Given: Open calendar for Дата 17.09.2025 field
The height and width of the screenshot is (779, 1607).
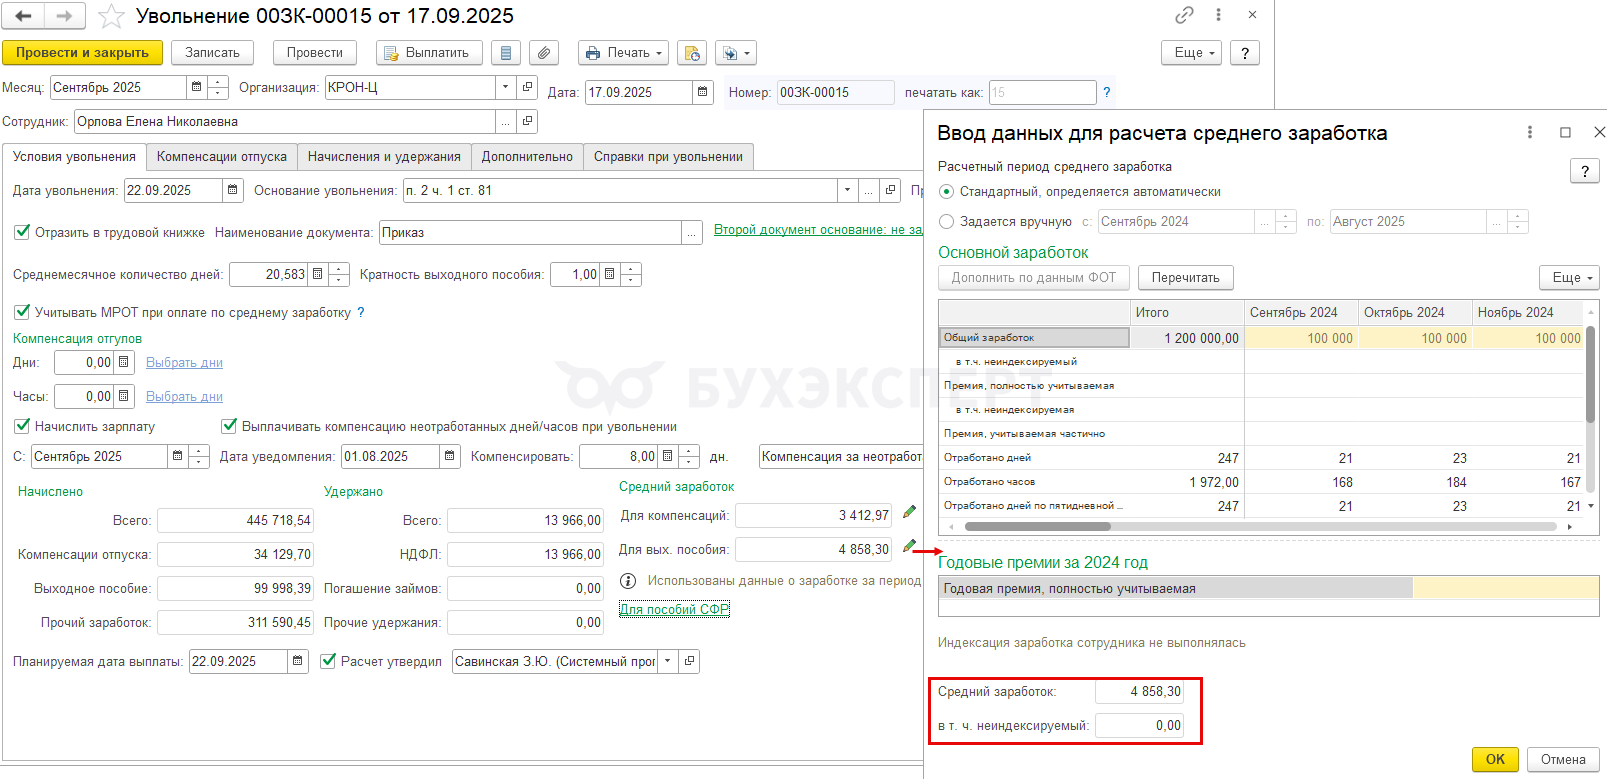Looking at the screenshot, I should click(703, 92).
